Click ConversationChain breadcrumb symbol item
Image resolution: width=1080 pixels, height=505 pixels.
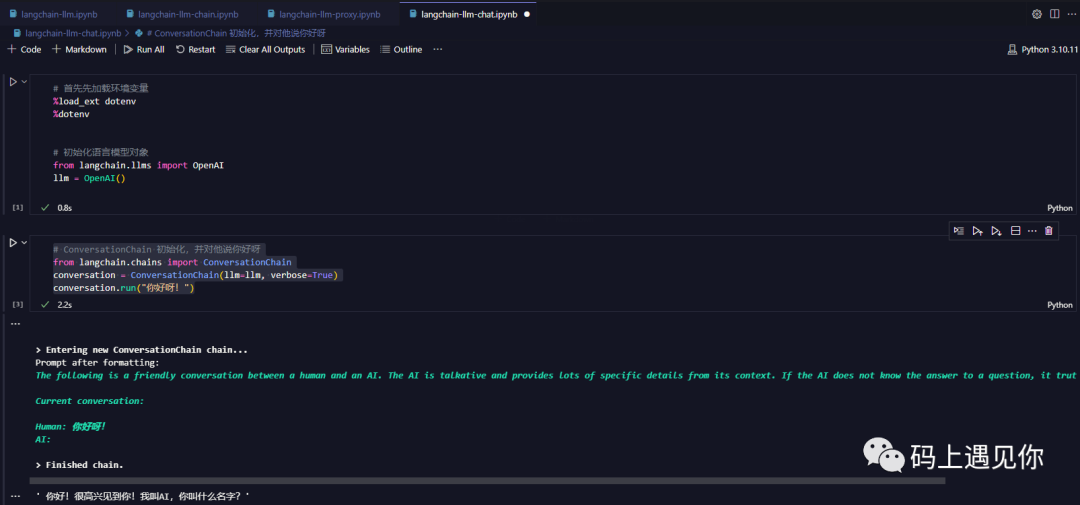[x=230, y=33]
